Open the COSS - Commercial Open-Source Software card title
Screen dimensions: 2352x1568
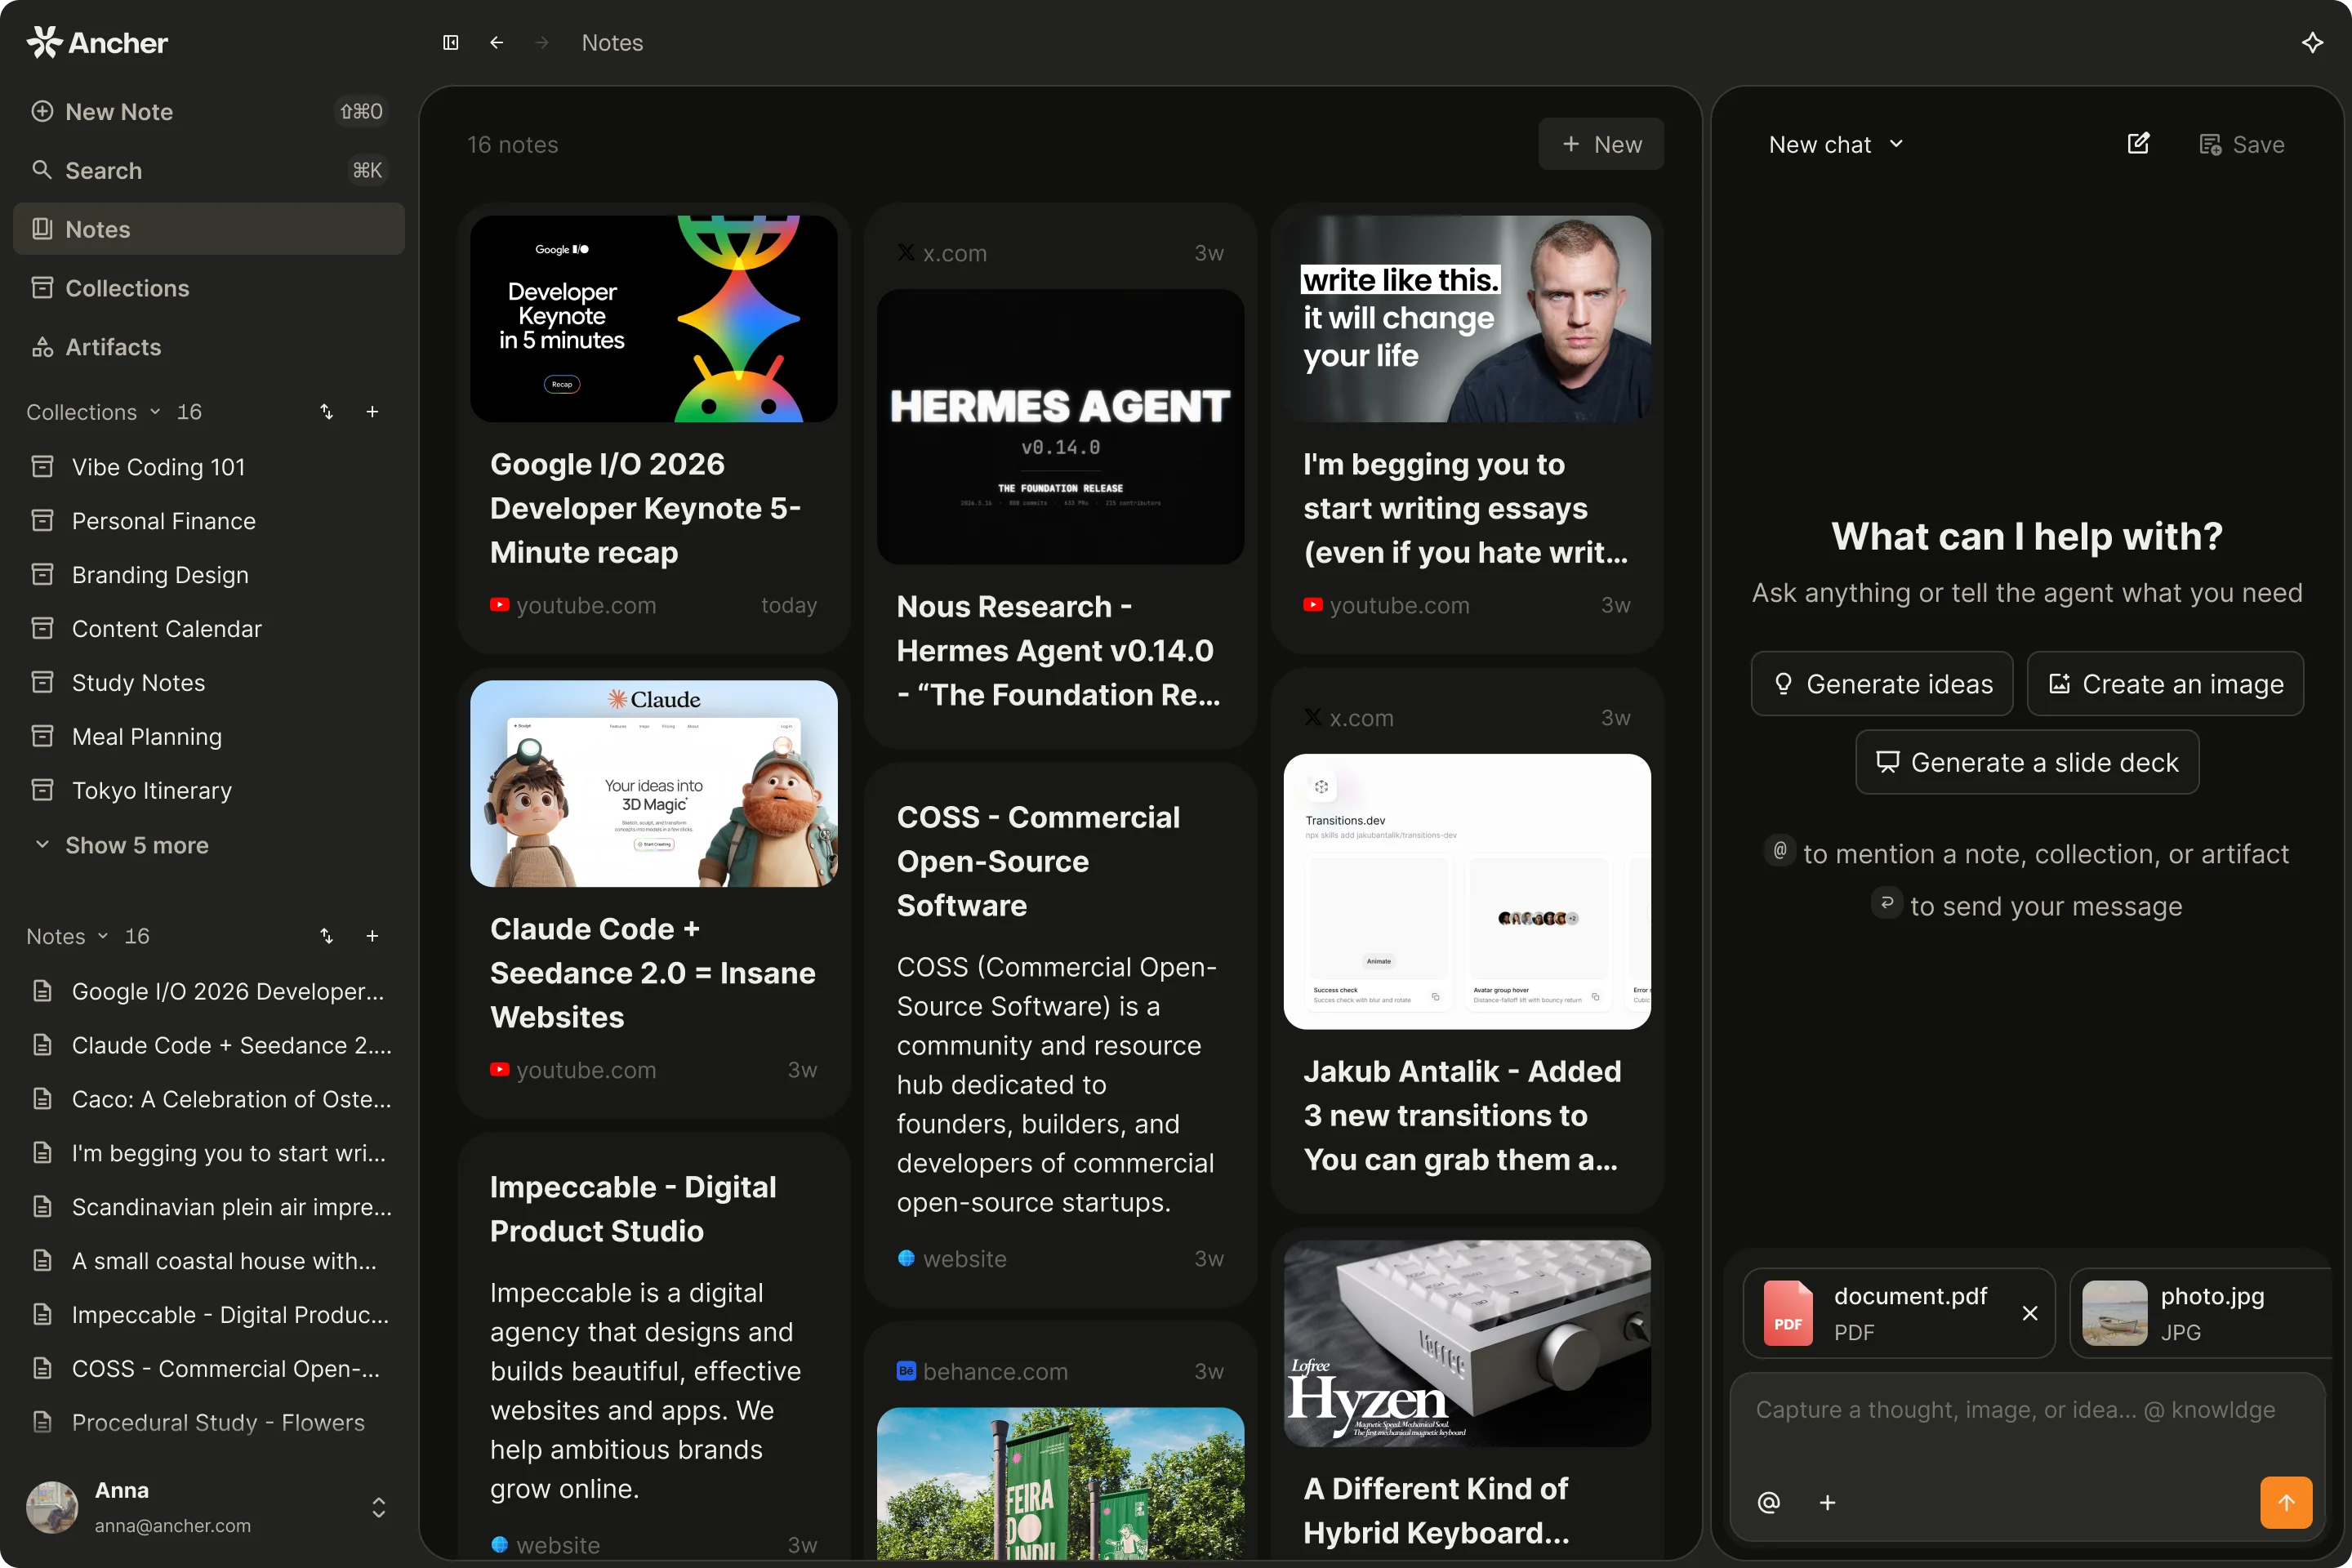pos(1039,862)
